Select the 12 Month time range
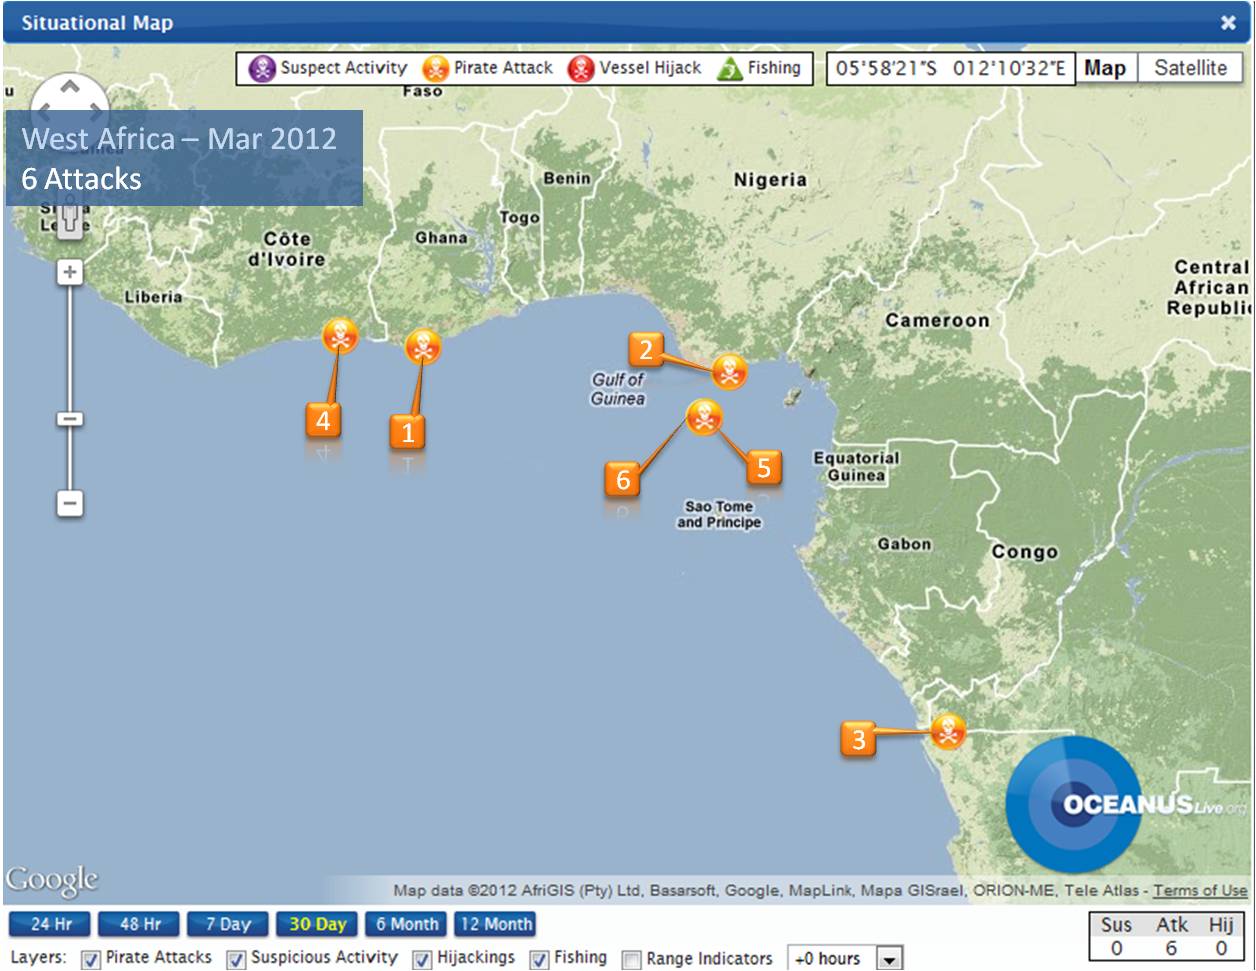The width and height of the screenshot is (1256, 971). pyautogui.click(x=495, y=924)
